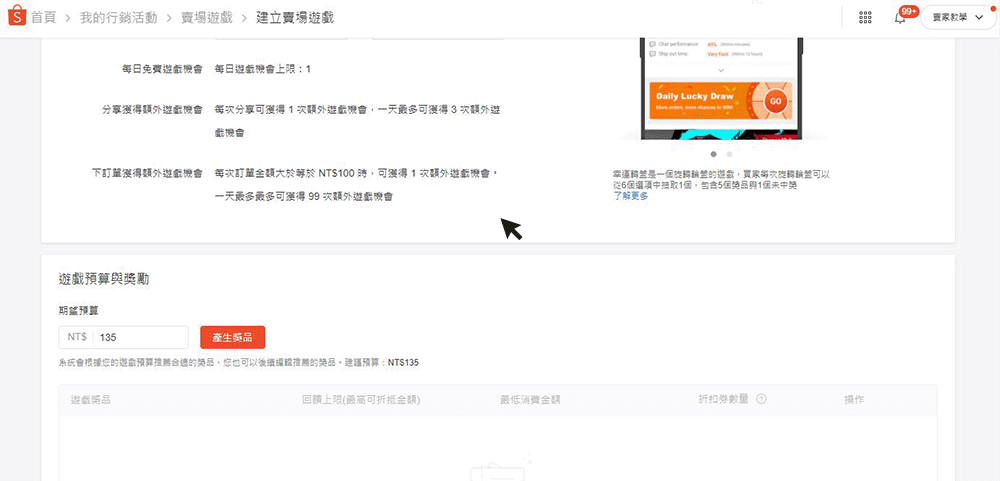The image size is (1000, 481).
Task: Click the help icon beside 折扣券數量
Action: pos(762,400)
